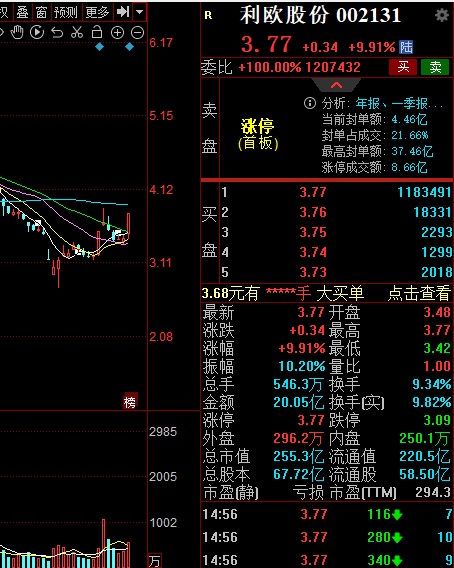
Task: Select buy level 2 price 3.76
Action: (313, 212)
